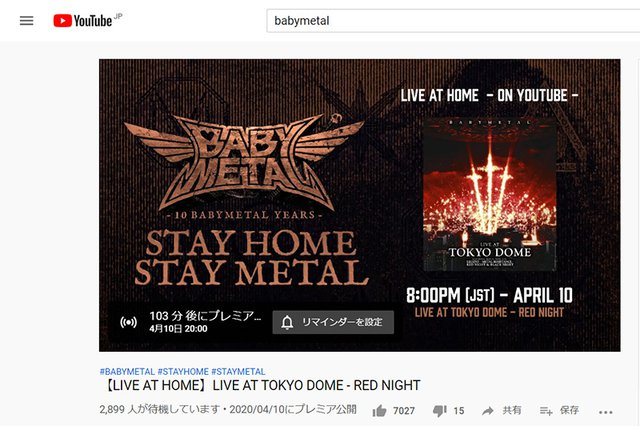Click the save to playlist icon
The width and height of the screenshot is (640, 426).
coord(546,410)
